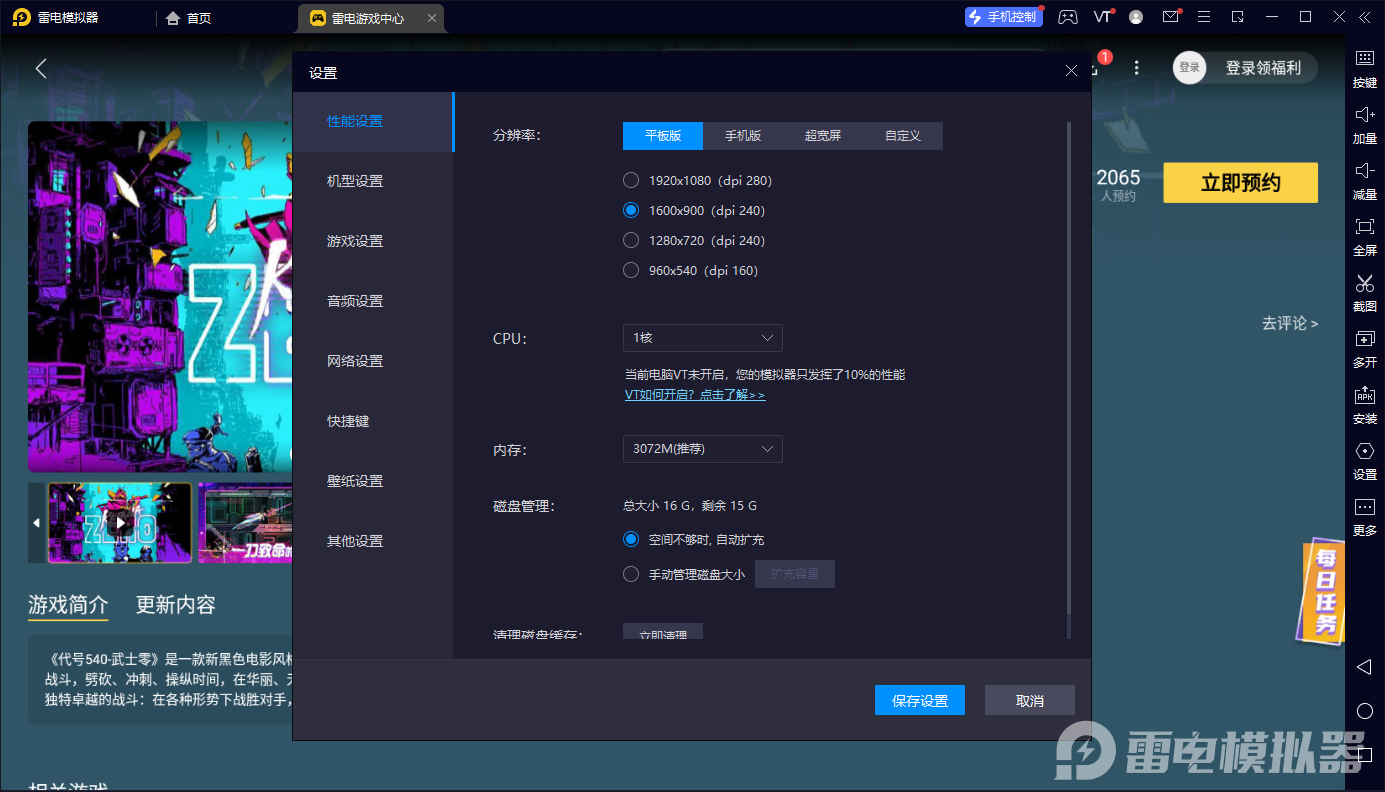Tap the Android recent apps square button
The width and height of the screenshot is (1385, 792).
1365,755
